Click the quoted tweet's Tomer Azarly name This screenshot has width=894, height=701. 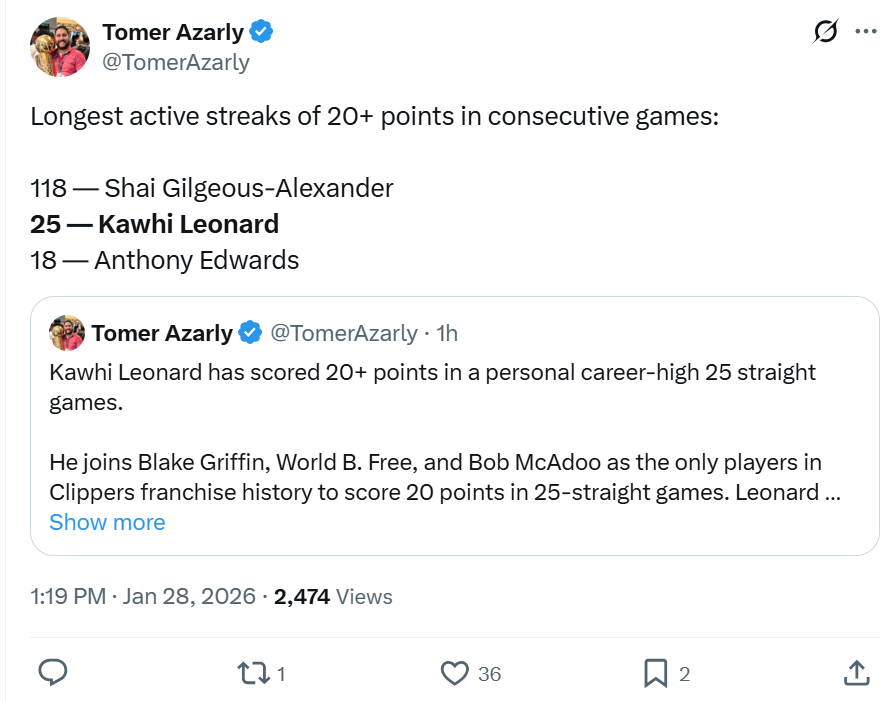pyautogui.click(x=162, y=333)
